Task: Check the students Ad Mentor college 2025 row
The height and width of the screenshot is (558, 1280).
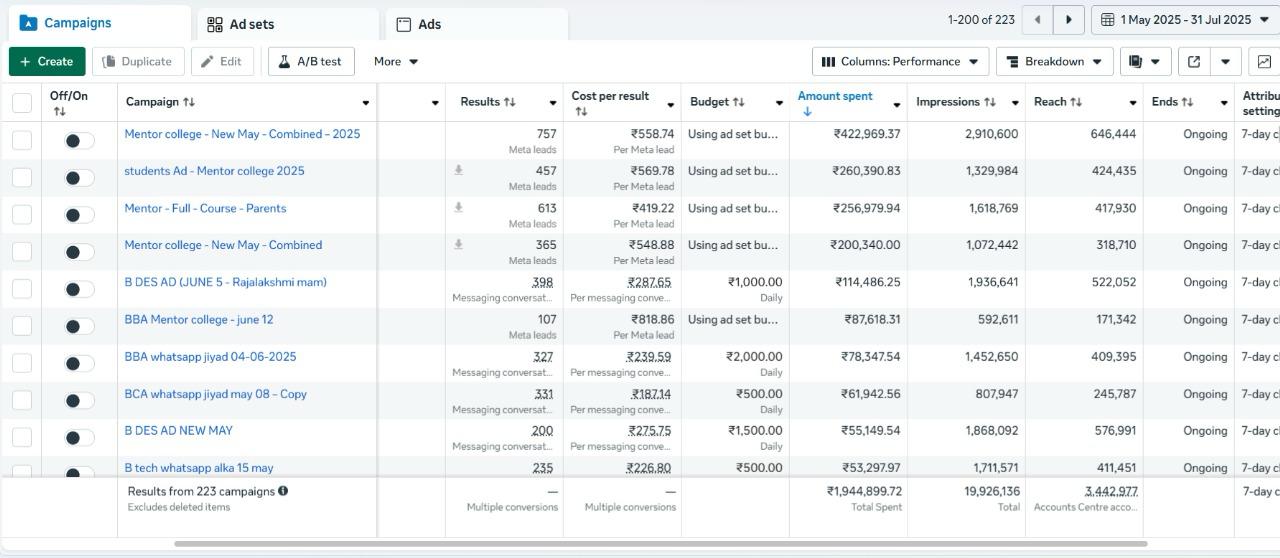Action: (22, 177)
